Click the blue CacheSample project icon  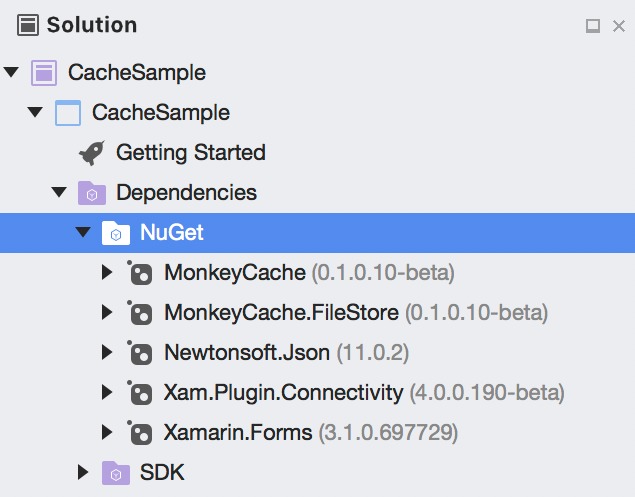click(x=68, y=113)
